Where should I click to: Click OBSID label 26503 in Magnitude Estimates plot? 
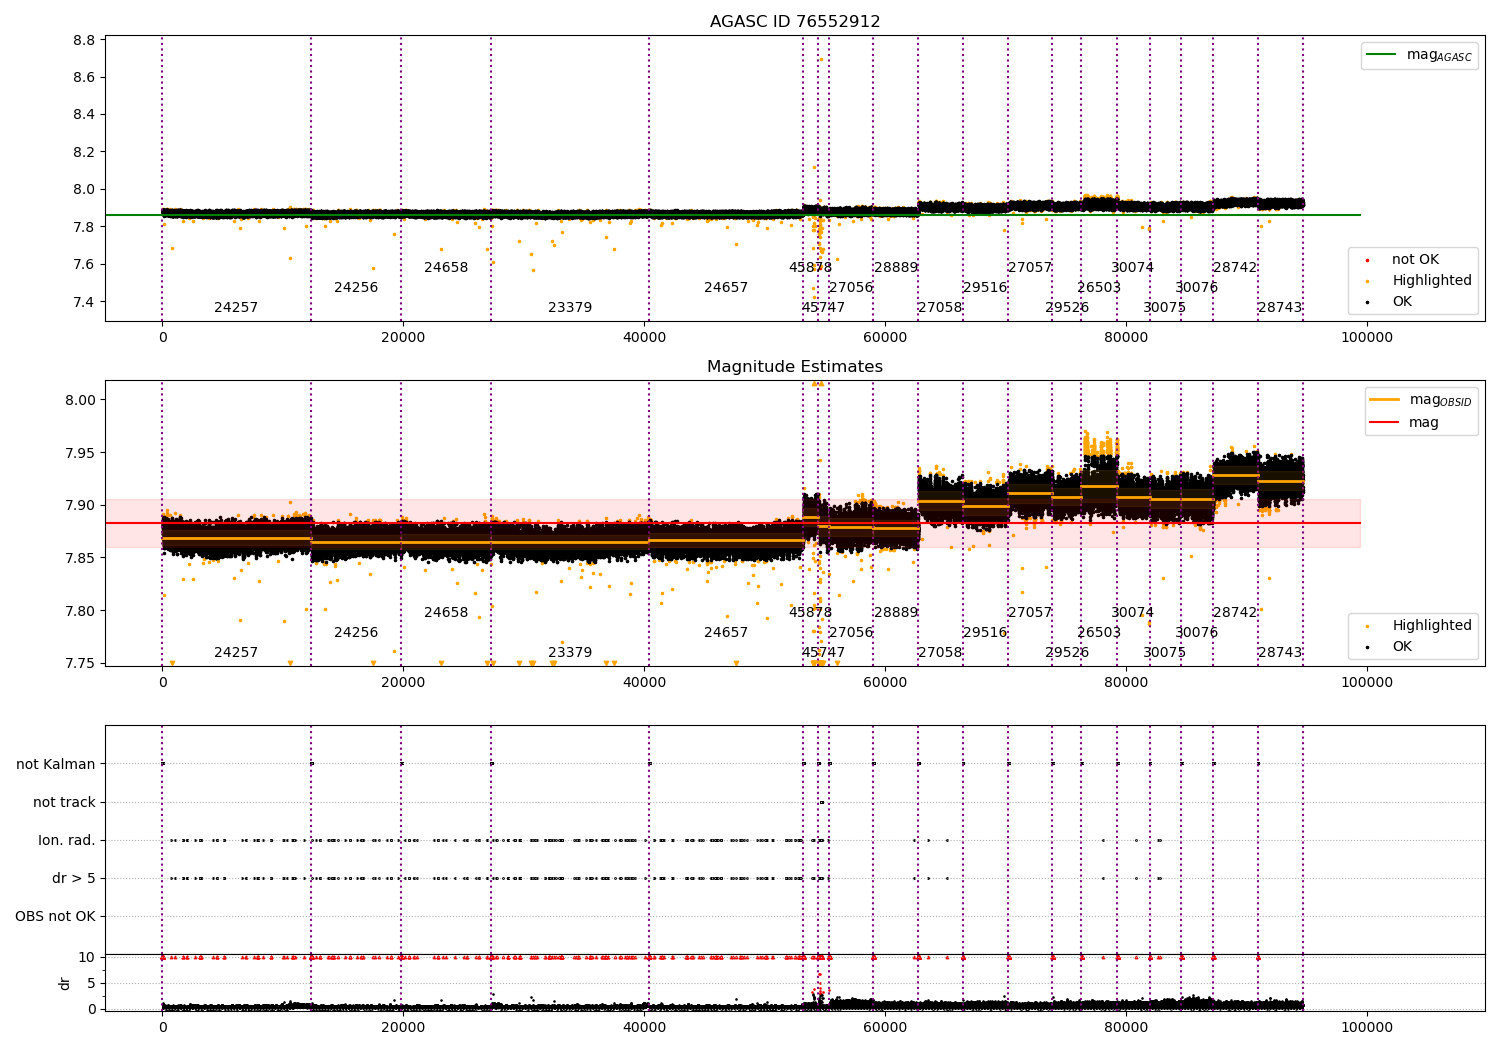1099,633
